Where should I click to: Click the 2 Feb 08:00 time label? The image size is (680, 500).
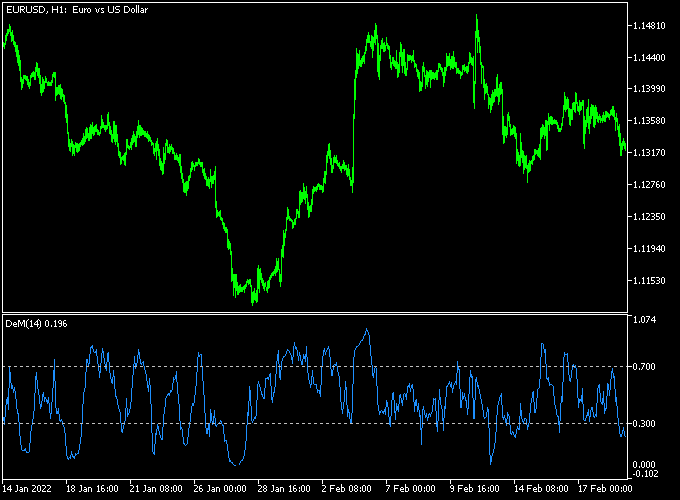pos(347,489)
